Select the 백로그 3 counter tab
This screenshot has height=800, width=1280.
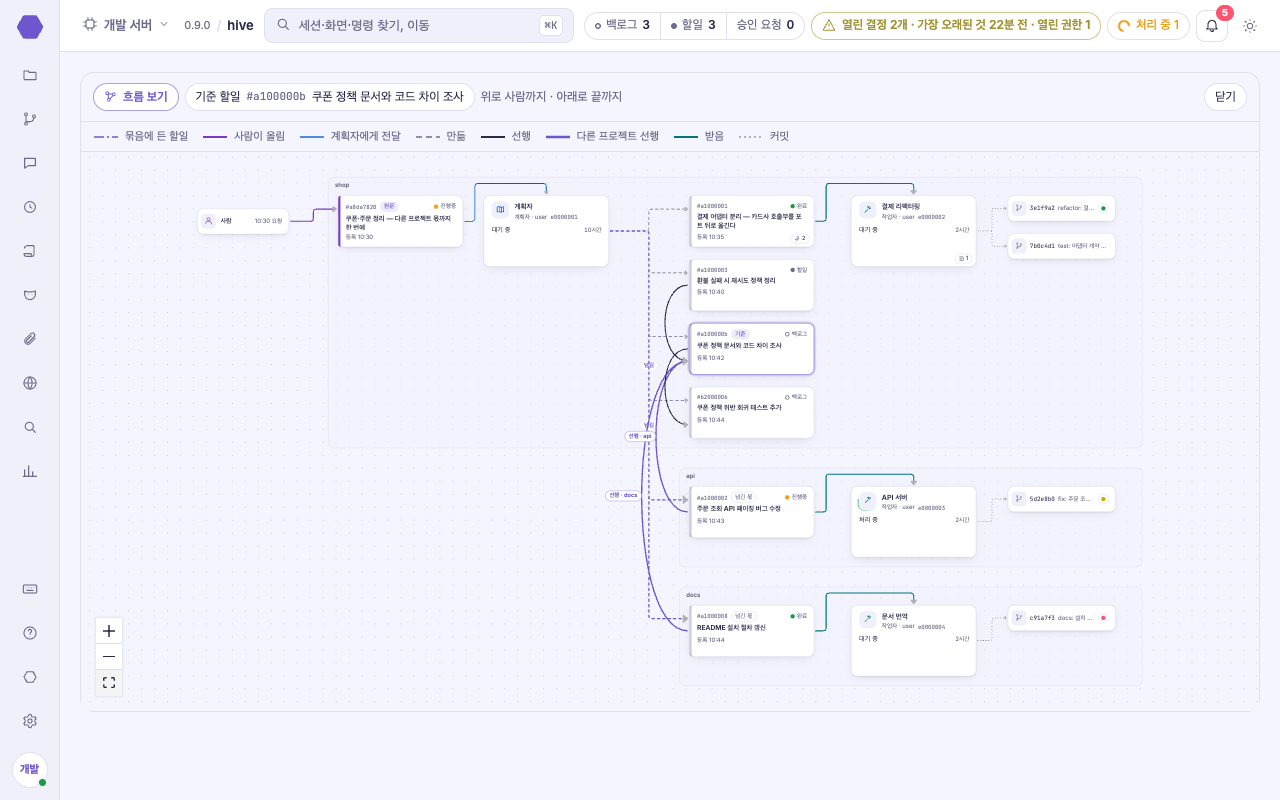click(x=622, y=25)
